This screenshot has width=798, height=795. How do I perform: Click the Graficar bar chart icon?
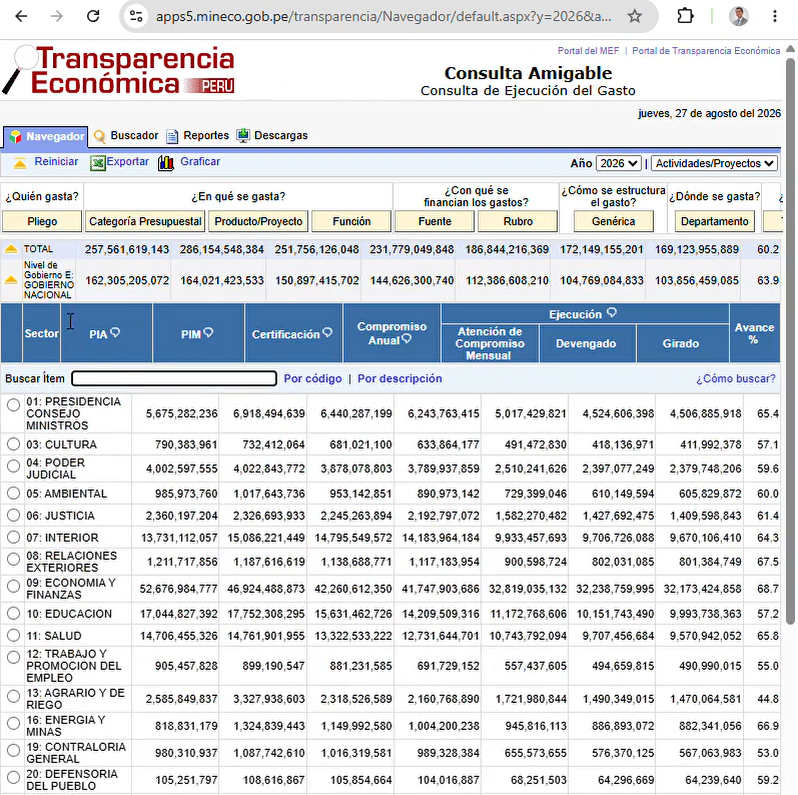pos(166,163)
